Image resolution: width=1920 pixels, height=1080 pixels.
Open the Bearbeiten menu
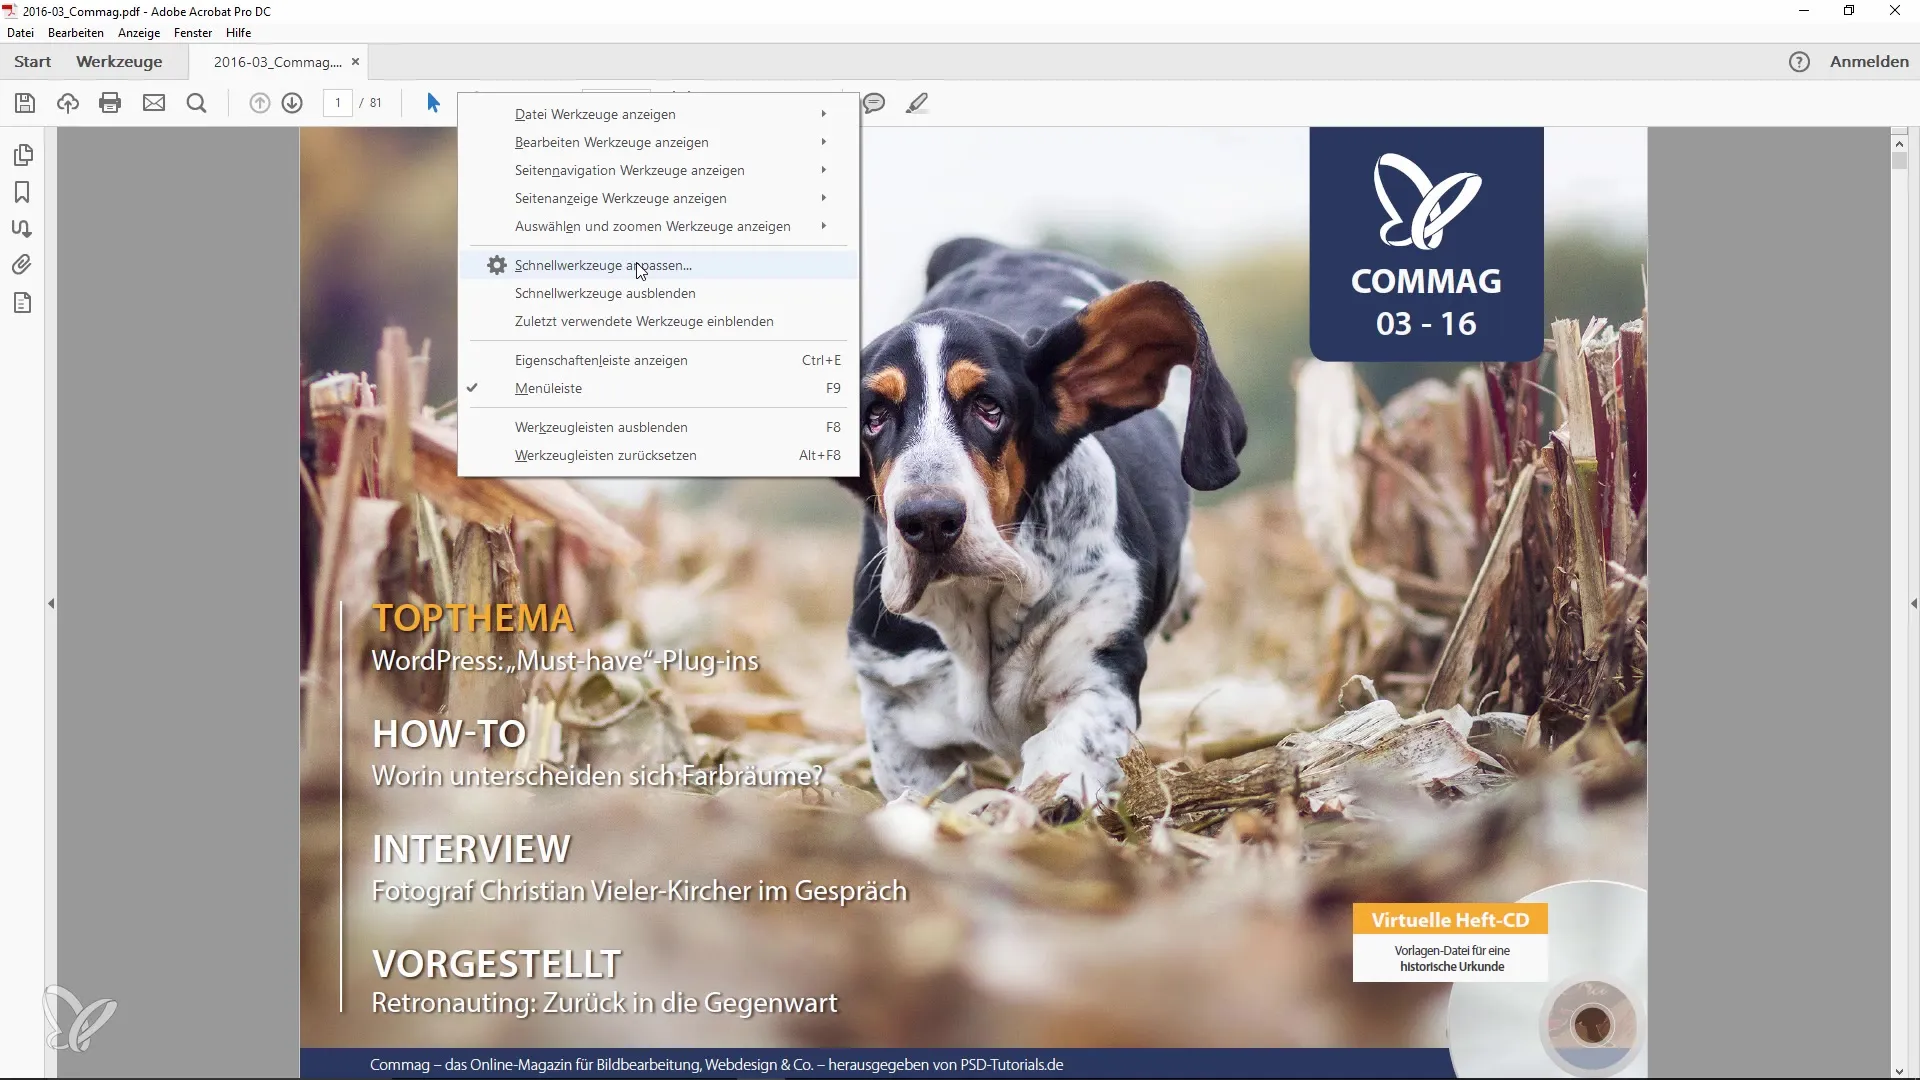[x=76, y=33]
